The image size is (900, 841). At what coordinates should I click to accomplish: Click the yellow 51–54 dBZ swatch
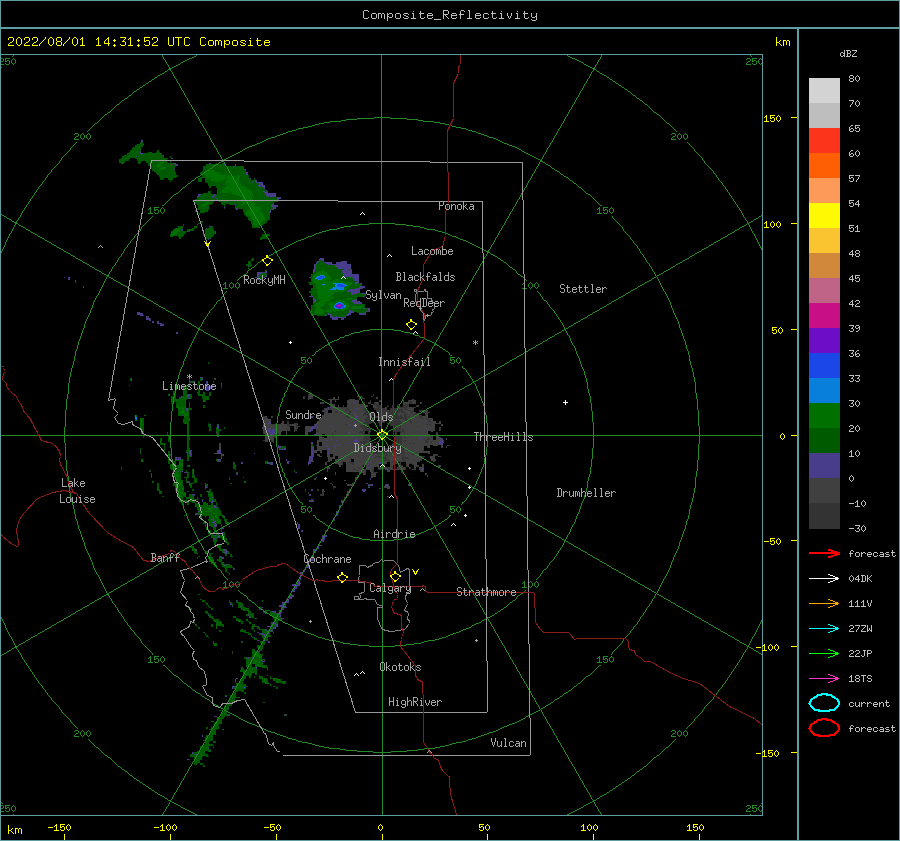[824, 215]
